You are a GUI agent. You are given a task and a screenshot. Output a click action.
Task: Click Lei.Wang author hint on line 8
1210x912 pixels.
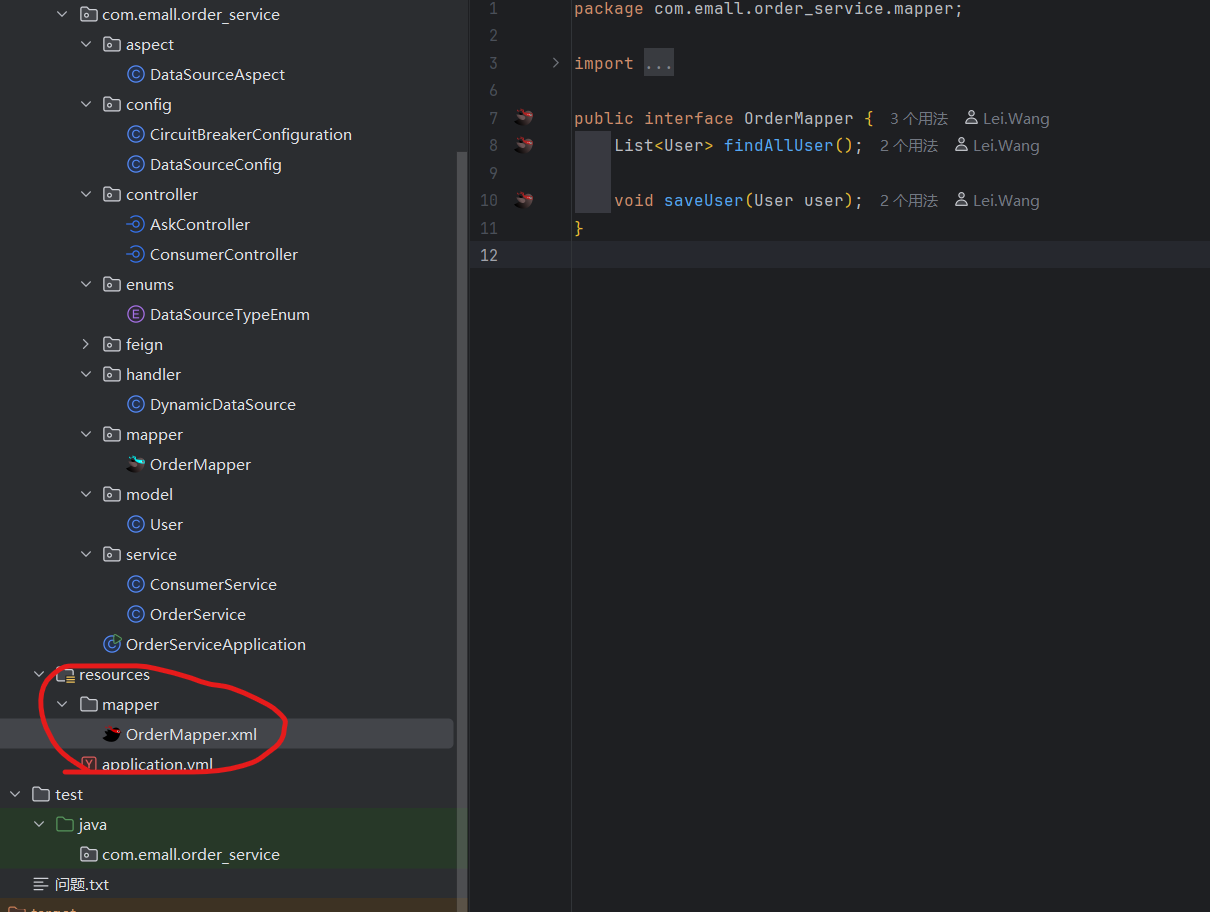click(x=1006, y=146)
